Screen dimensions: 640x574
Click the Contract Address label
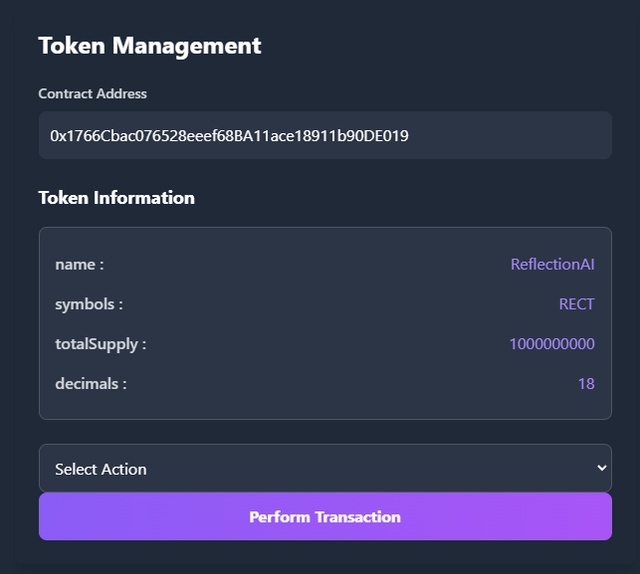[x=92, y=94]
